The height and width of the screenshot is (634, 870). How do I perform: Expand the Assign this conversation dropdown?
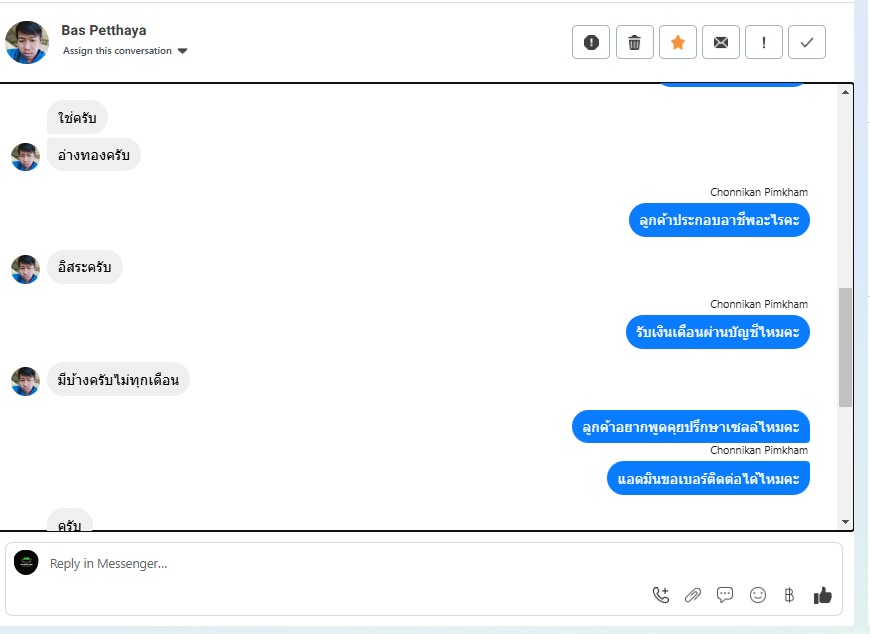[x=125, y=51]
